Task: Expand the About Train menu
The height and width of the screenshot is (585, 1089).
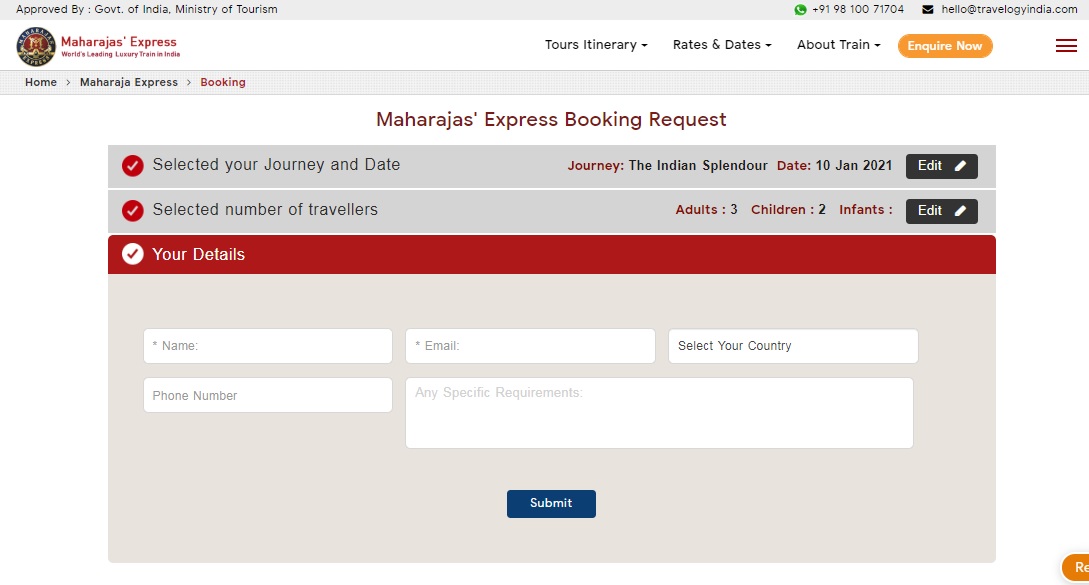Action: [838, 45]
